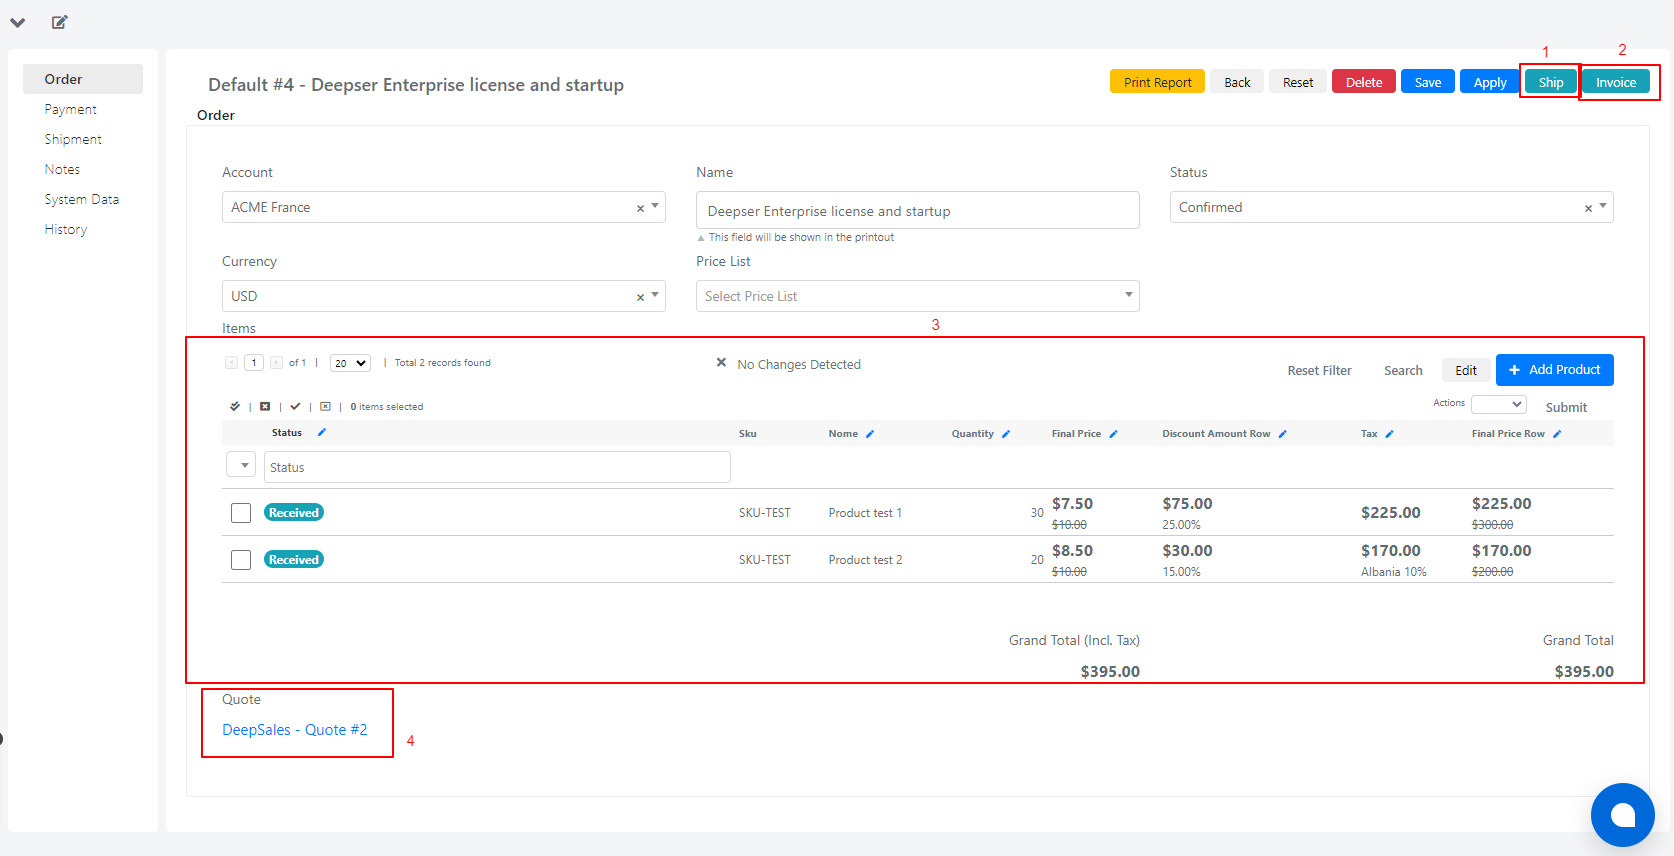Select checkbox for Product test 2 row
1674x856 pixels.
click(241, 560)
